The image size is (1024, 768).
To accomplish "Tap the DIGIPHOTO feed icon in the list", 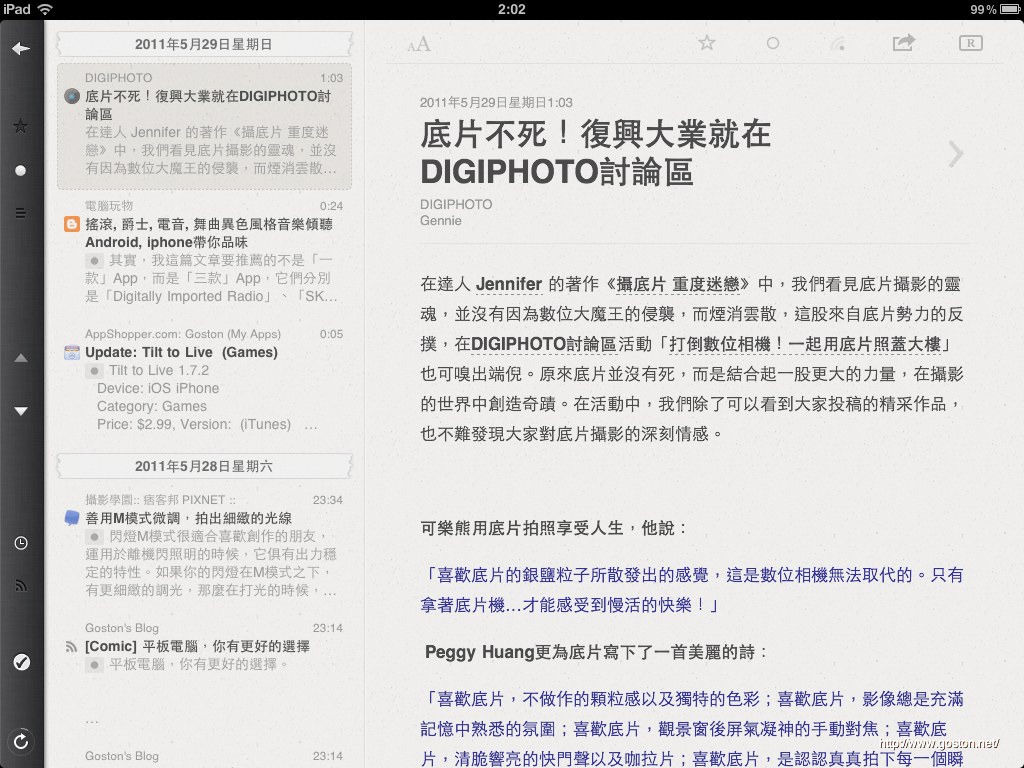I will [x=72, y=97].
